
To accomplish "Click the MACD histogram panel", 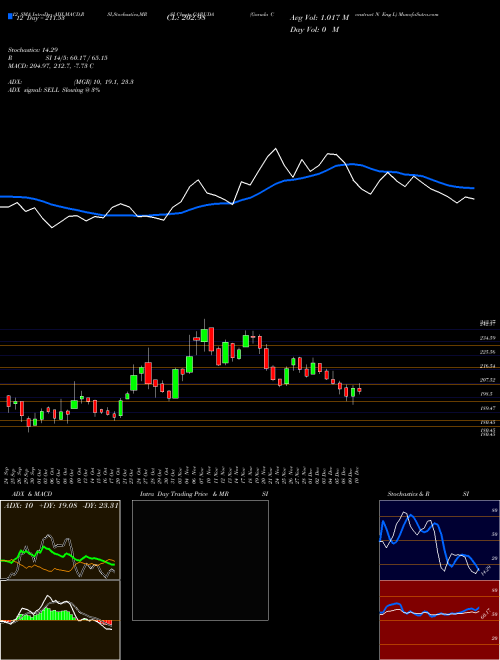I will point(60,620).
